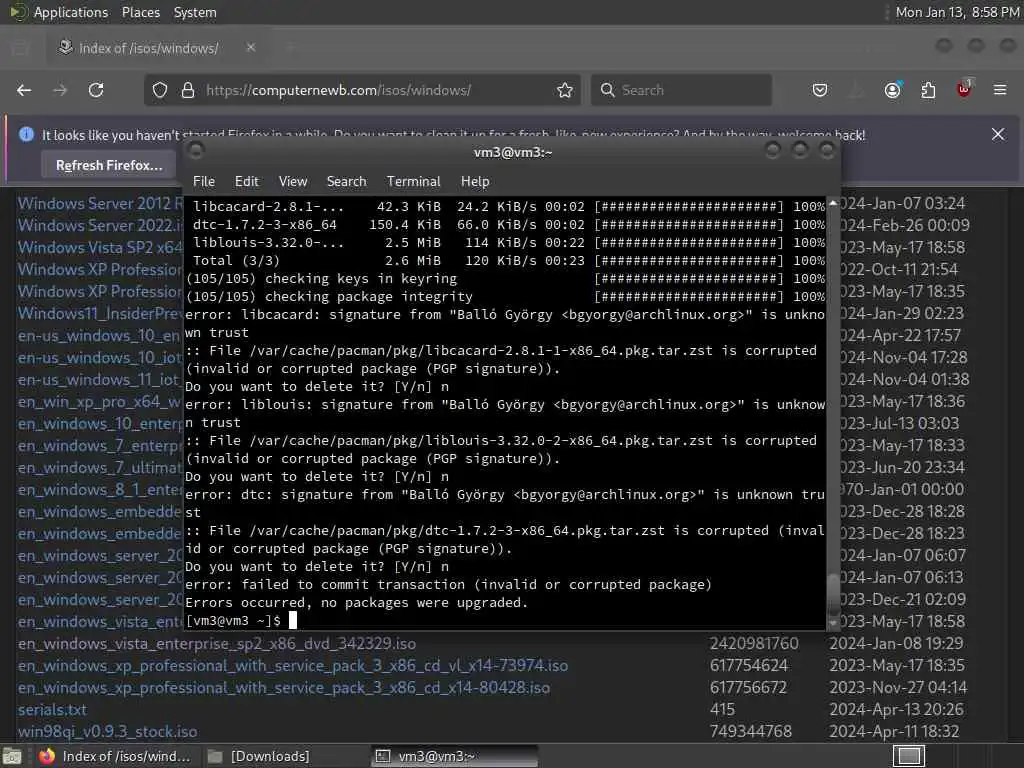
Task: Open terminal File menu
Action: [x=204, y=182]
